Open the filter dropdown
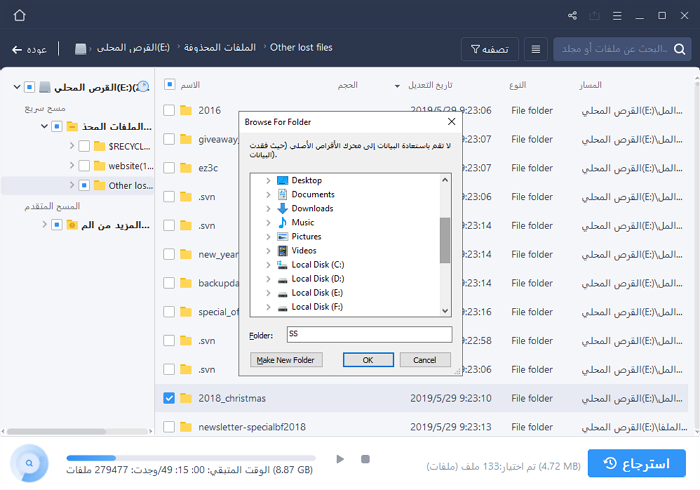The image size is (700, 490). (490, 48)
